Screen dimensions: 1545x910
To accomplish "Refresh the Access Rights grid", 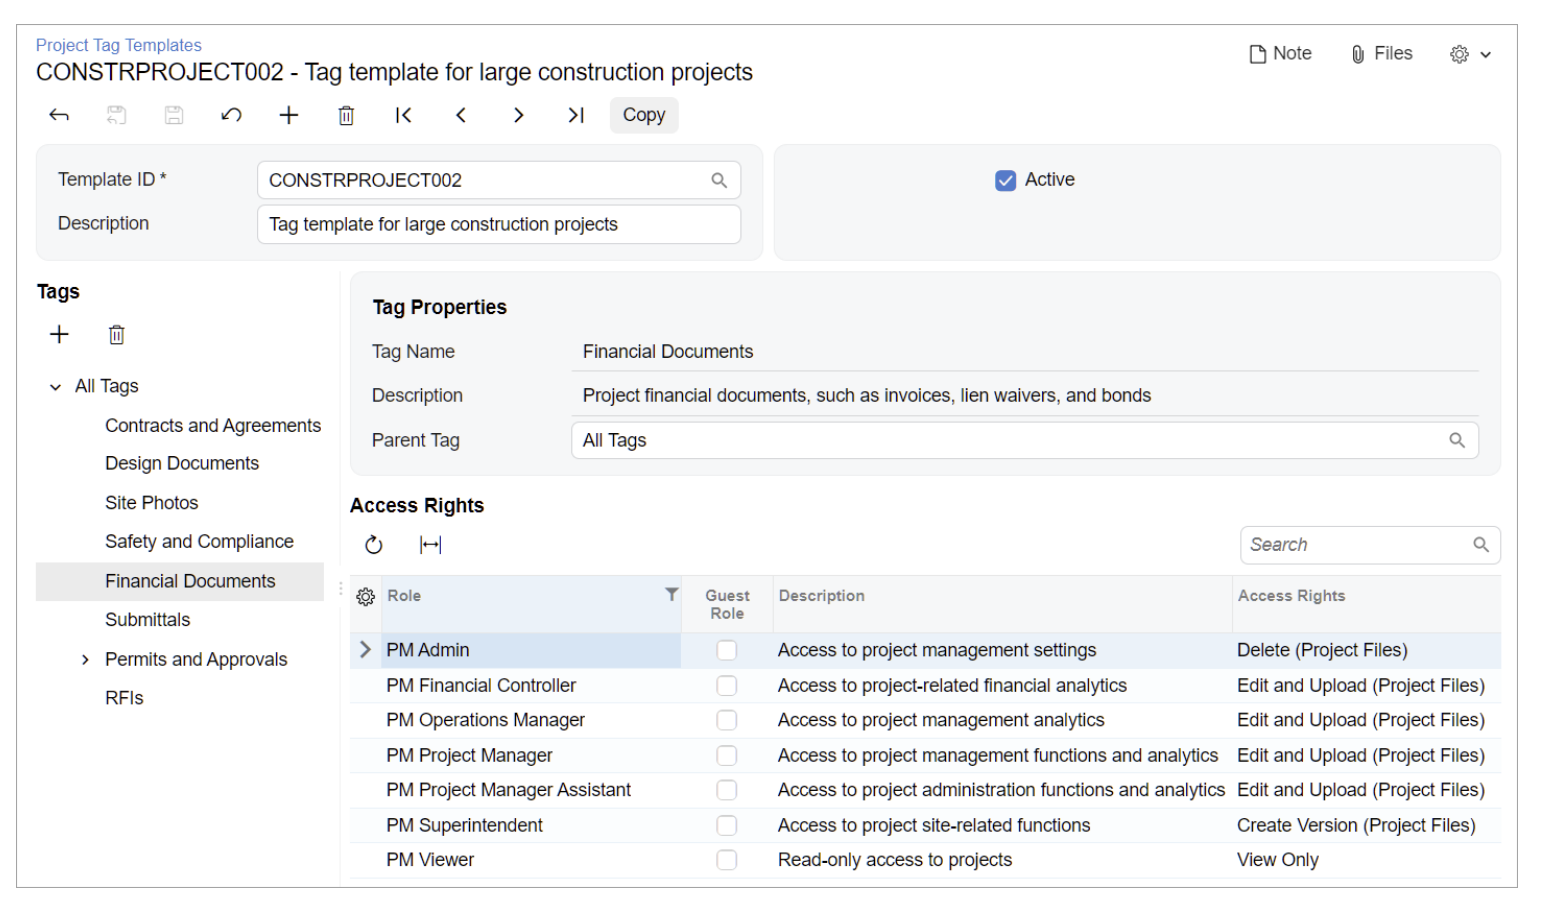I will (374, 545).
